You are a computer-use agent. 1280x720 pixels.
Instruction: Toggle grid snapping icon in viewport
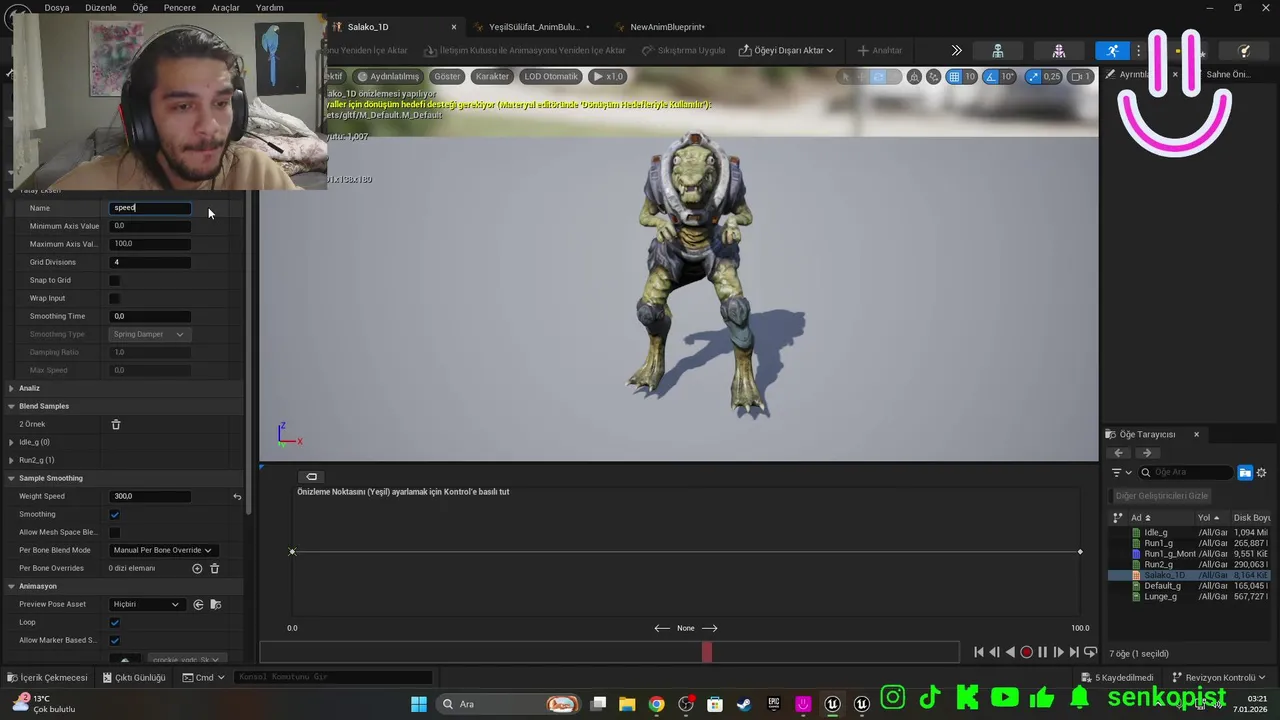(x=954, y=76)
